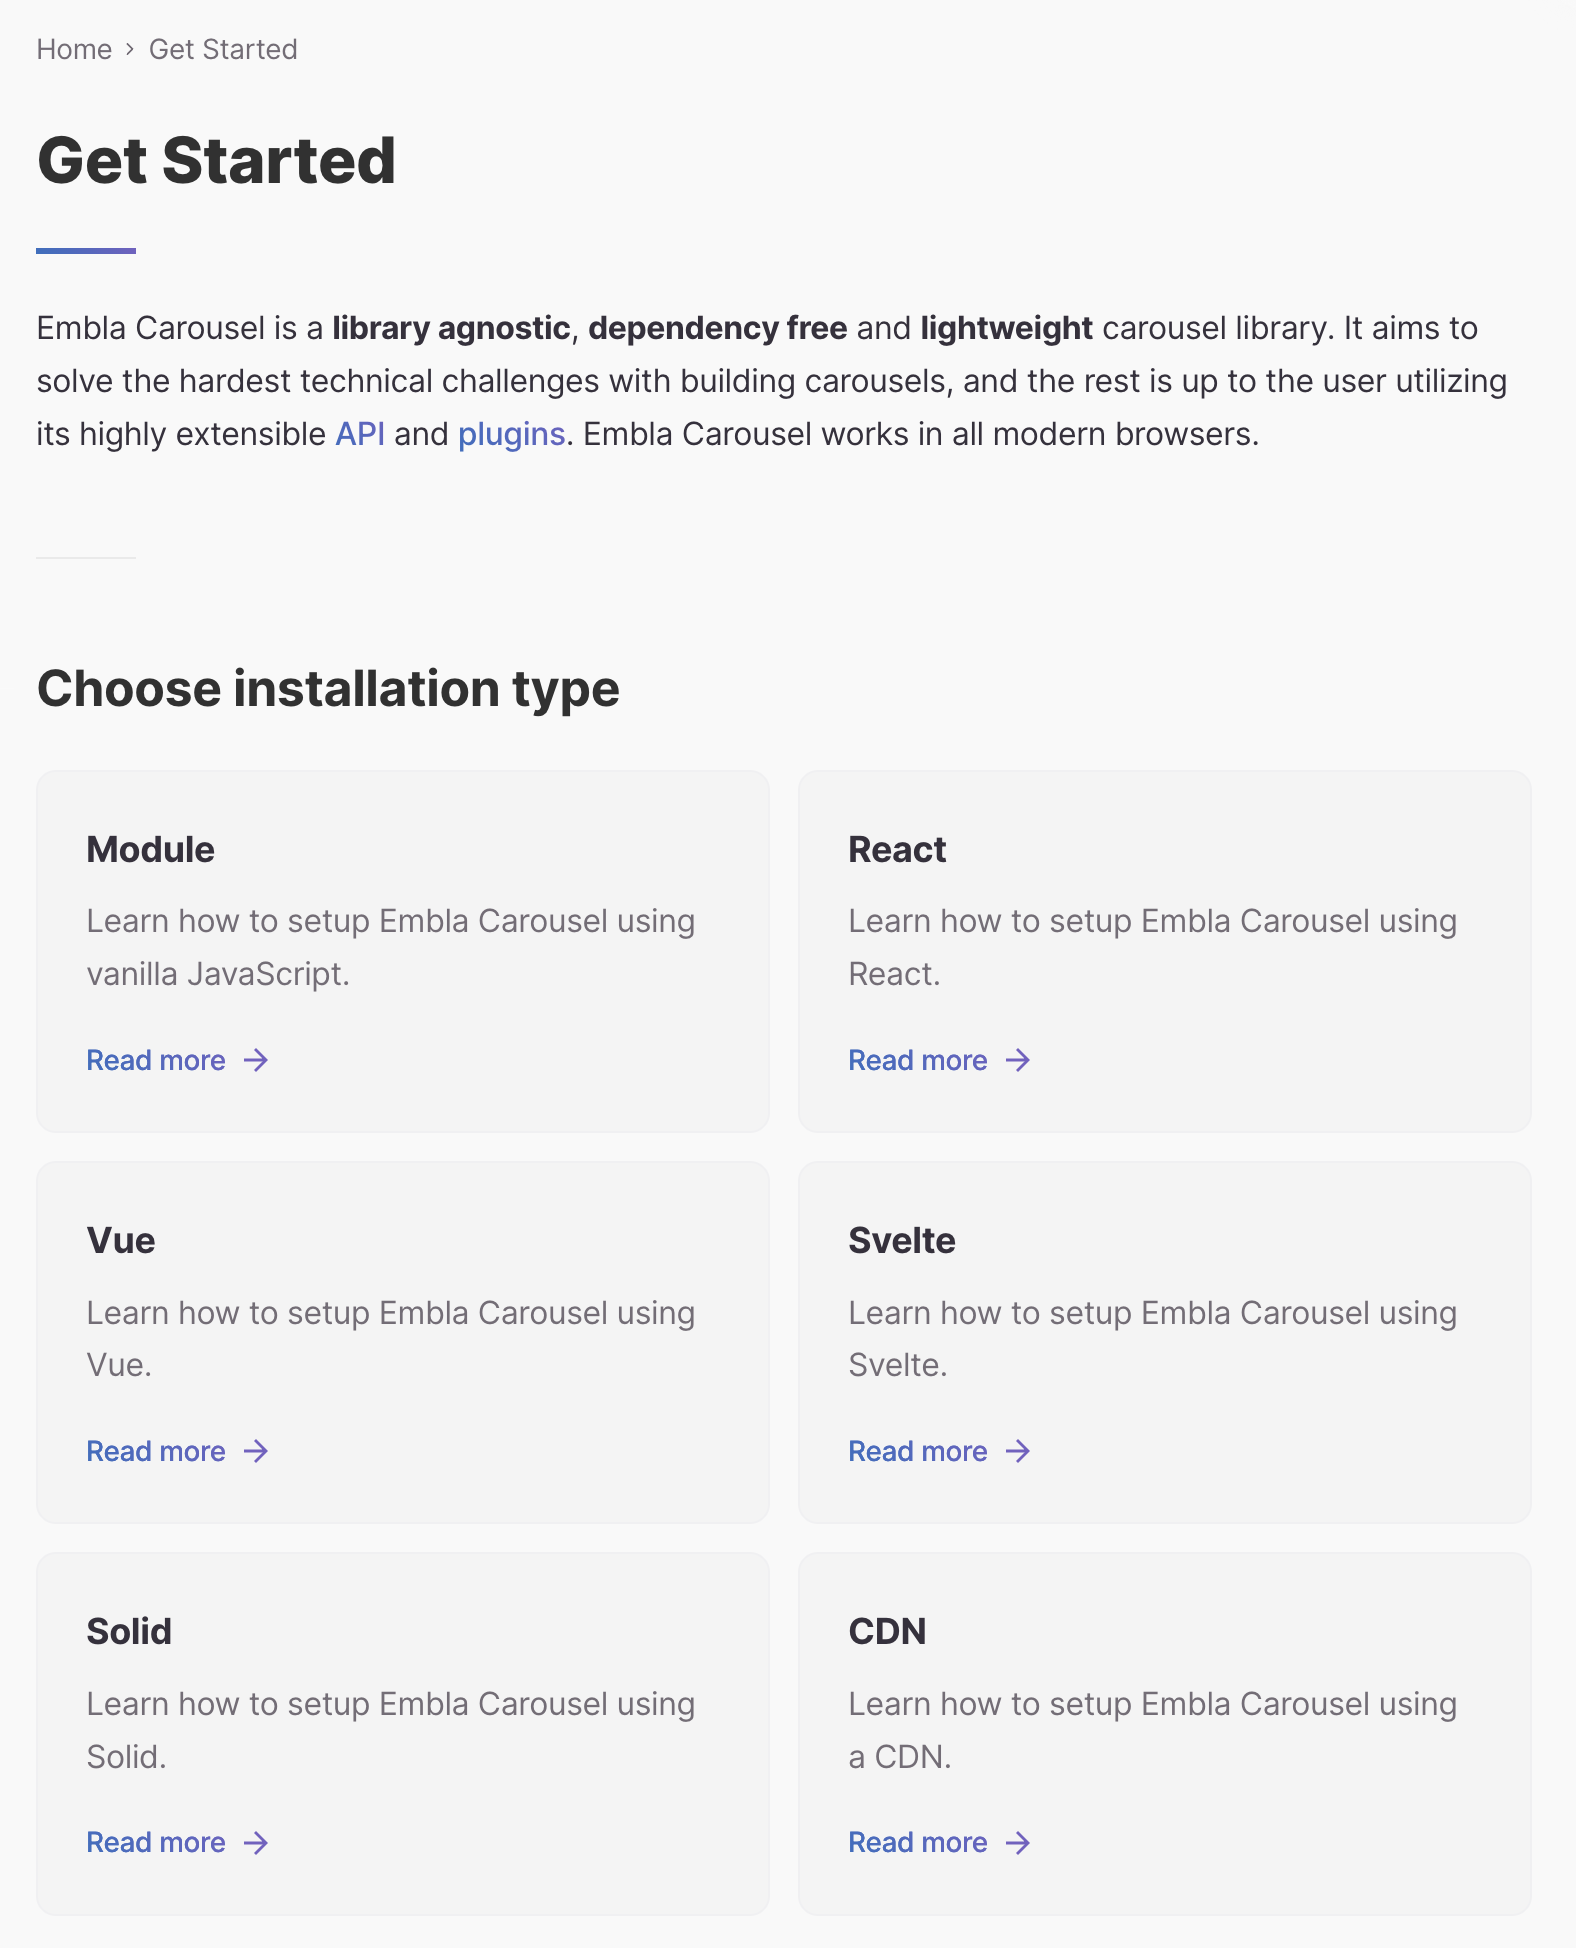Click the arrow icon in the Svelte card
This screenshot has width=1576, height=1948.
(1018, 1451)
